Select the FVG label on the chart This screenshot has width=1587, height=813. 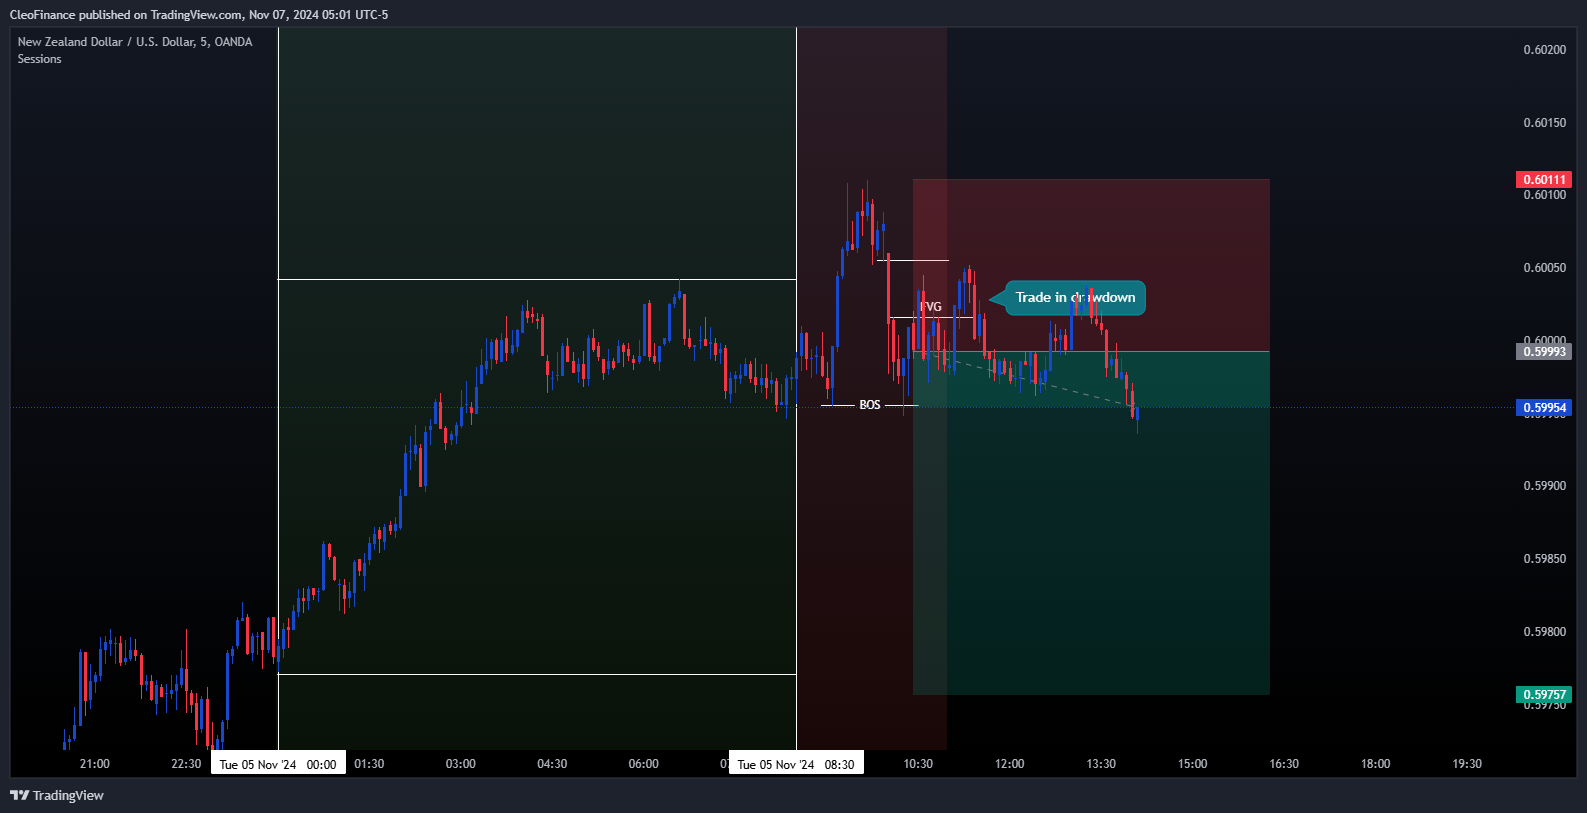[931, 307]
